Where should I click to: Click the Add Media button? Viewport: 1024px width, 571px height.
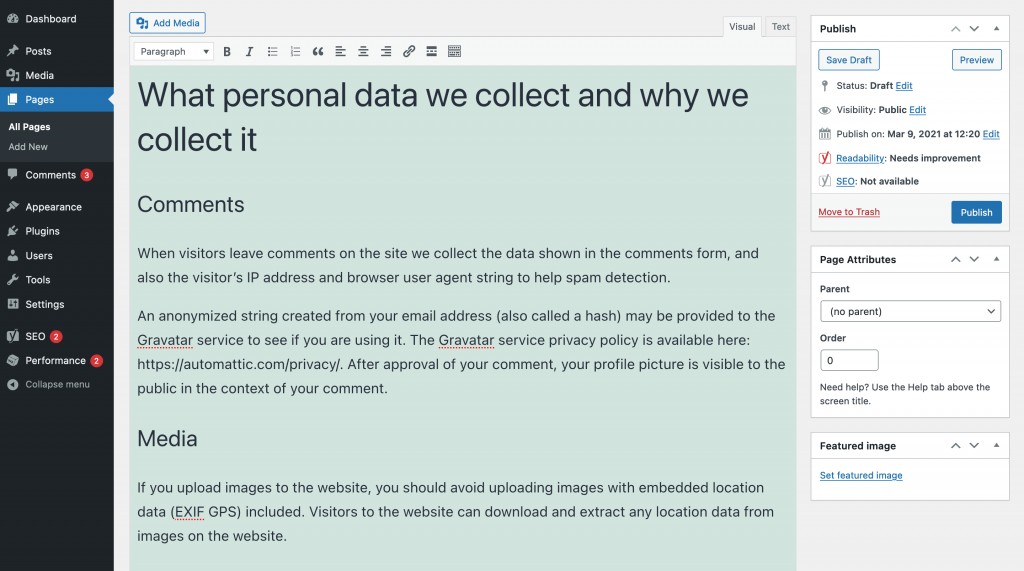pyautogui.click(x=168, y=23)
